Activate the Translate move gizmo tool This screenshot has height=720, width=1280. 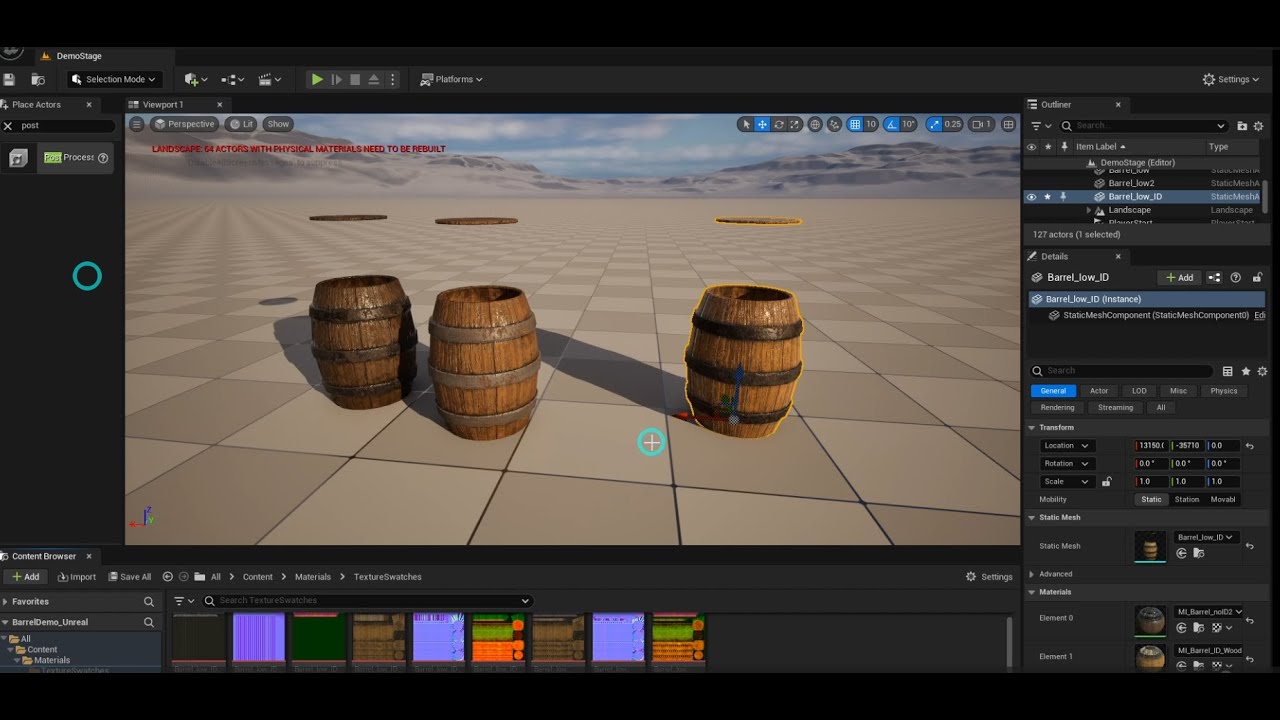pos(762,124)
